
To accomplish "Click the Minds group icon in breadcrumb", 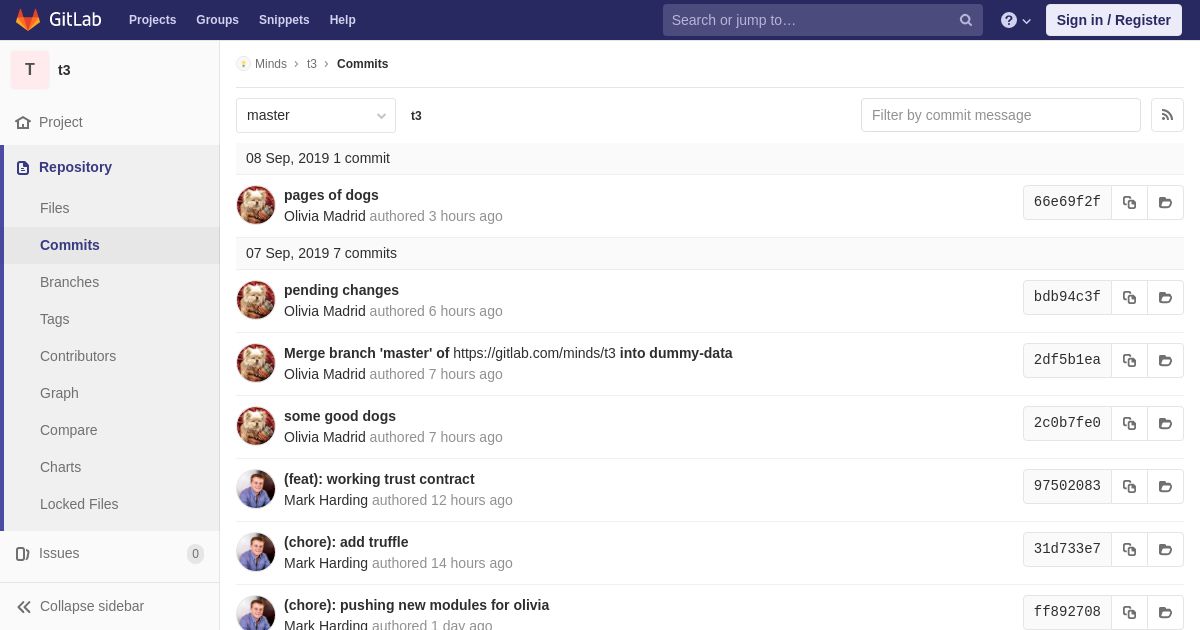I will (x=243, y=64).
